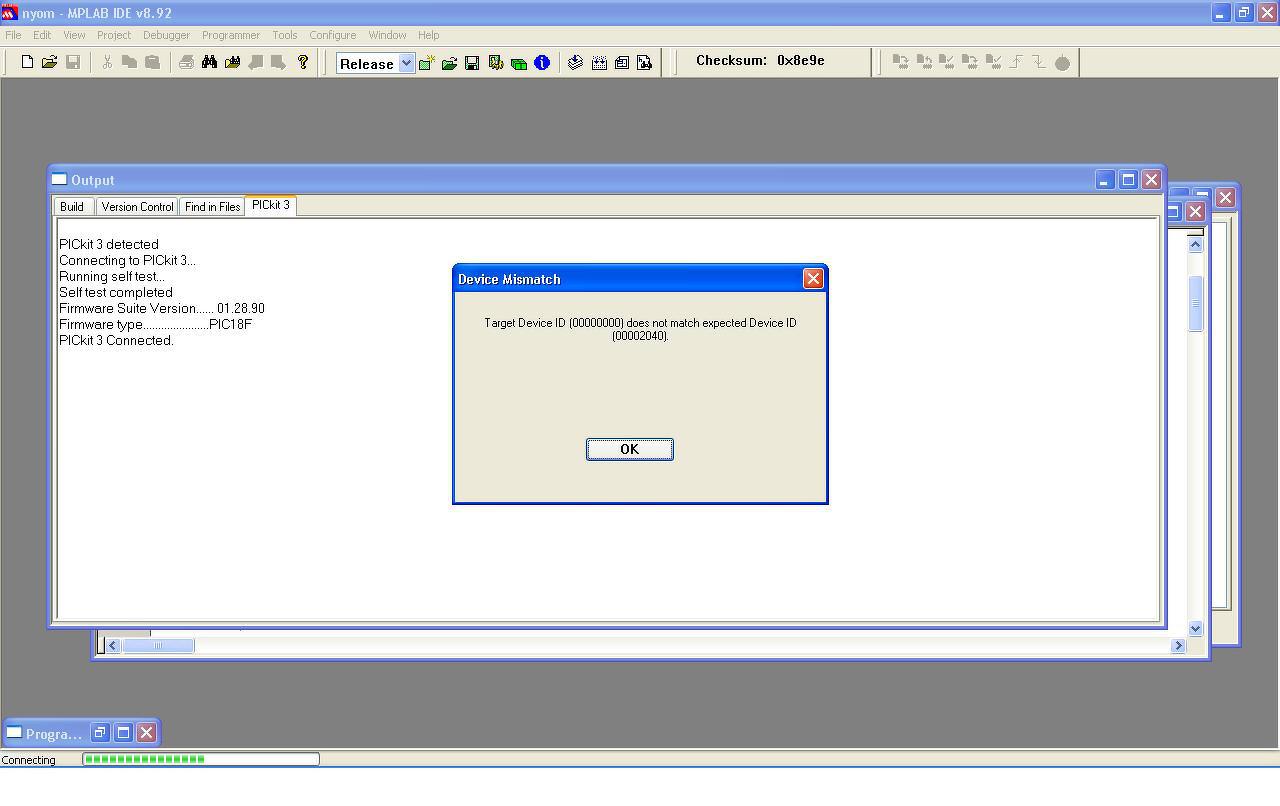Click the Copy icon in toolbar
1280x806 pixels.
(129, 62)
